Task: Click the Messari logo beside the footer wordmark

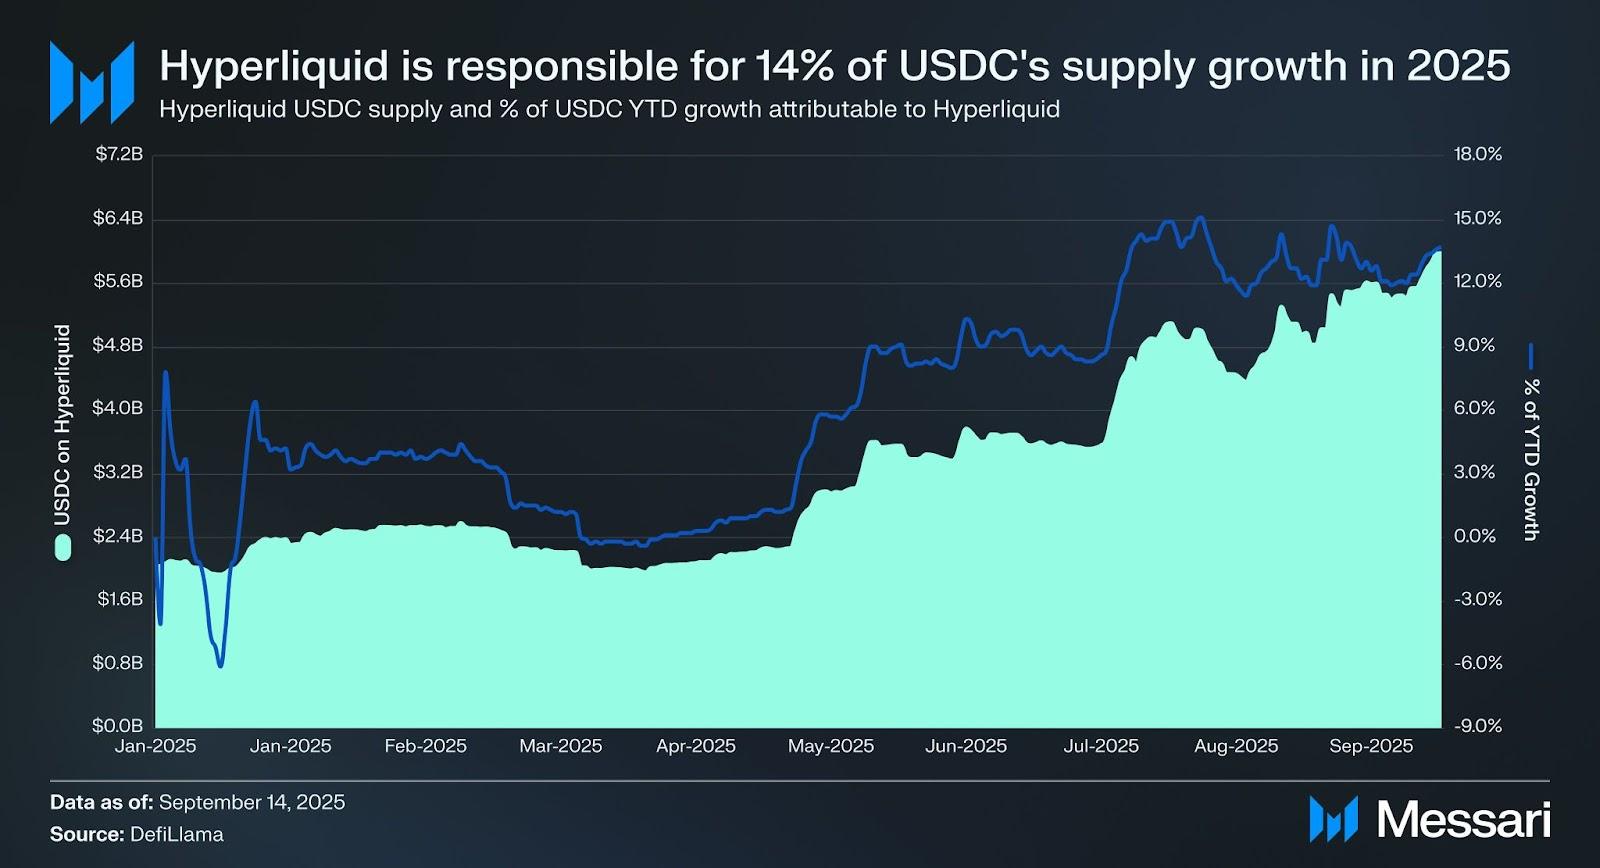Action: coord(1333,819)
